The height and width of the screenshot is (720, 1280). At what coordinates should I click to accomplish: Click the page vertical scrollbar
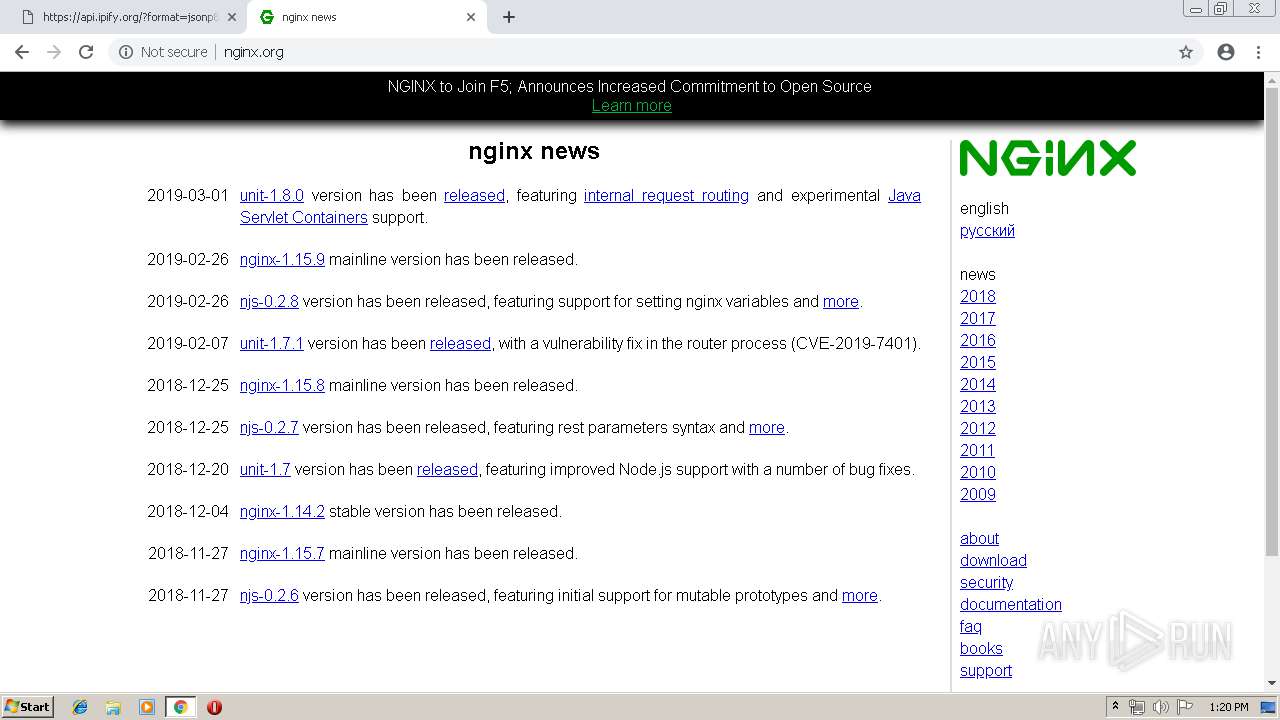1272,320
